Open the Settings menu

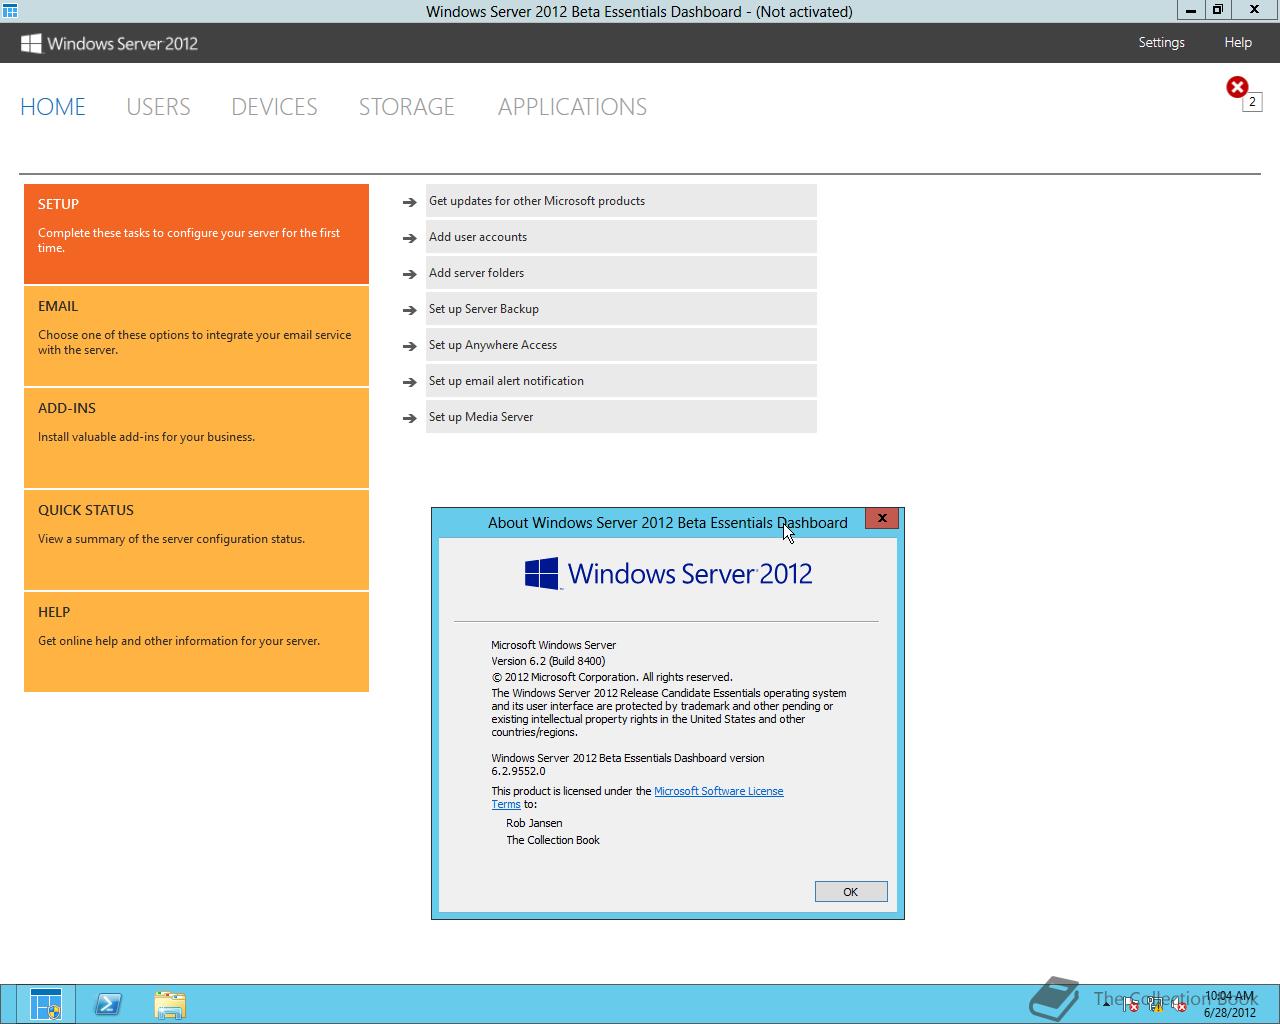pyautogui.click(x=1161, y=42)
